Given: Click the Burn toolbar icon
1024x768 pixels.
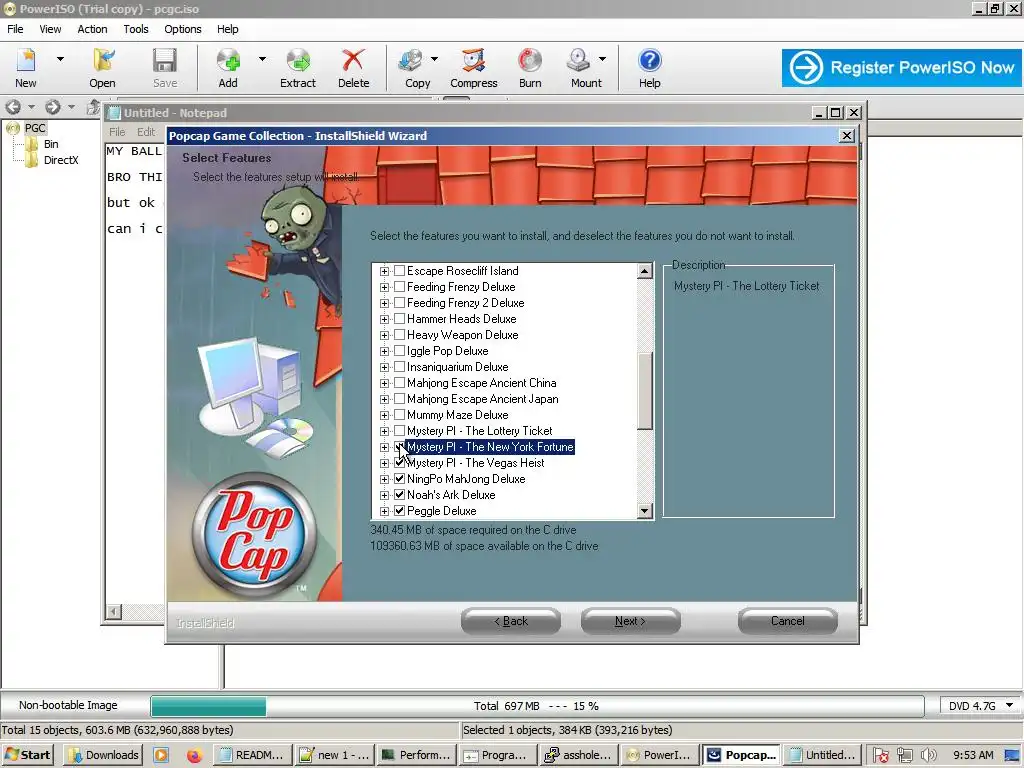Looking at the screenshot, I should pos(530,67).
